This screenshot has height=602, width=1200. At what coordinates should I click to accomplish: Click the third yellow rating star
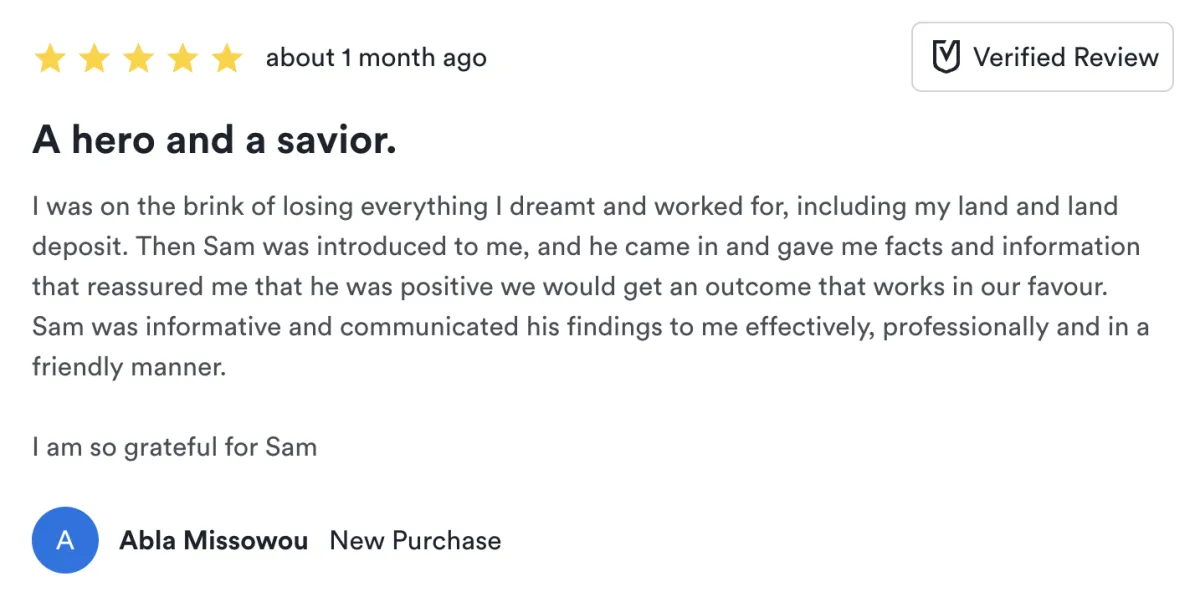[138, 59]
